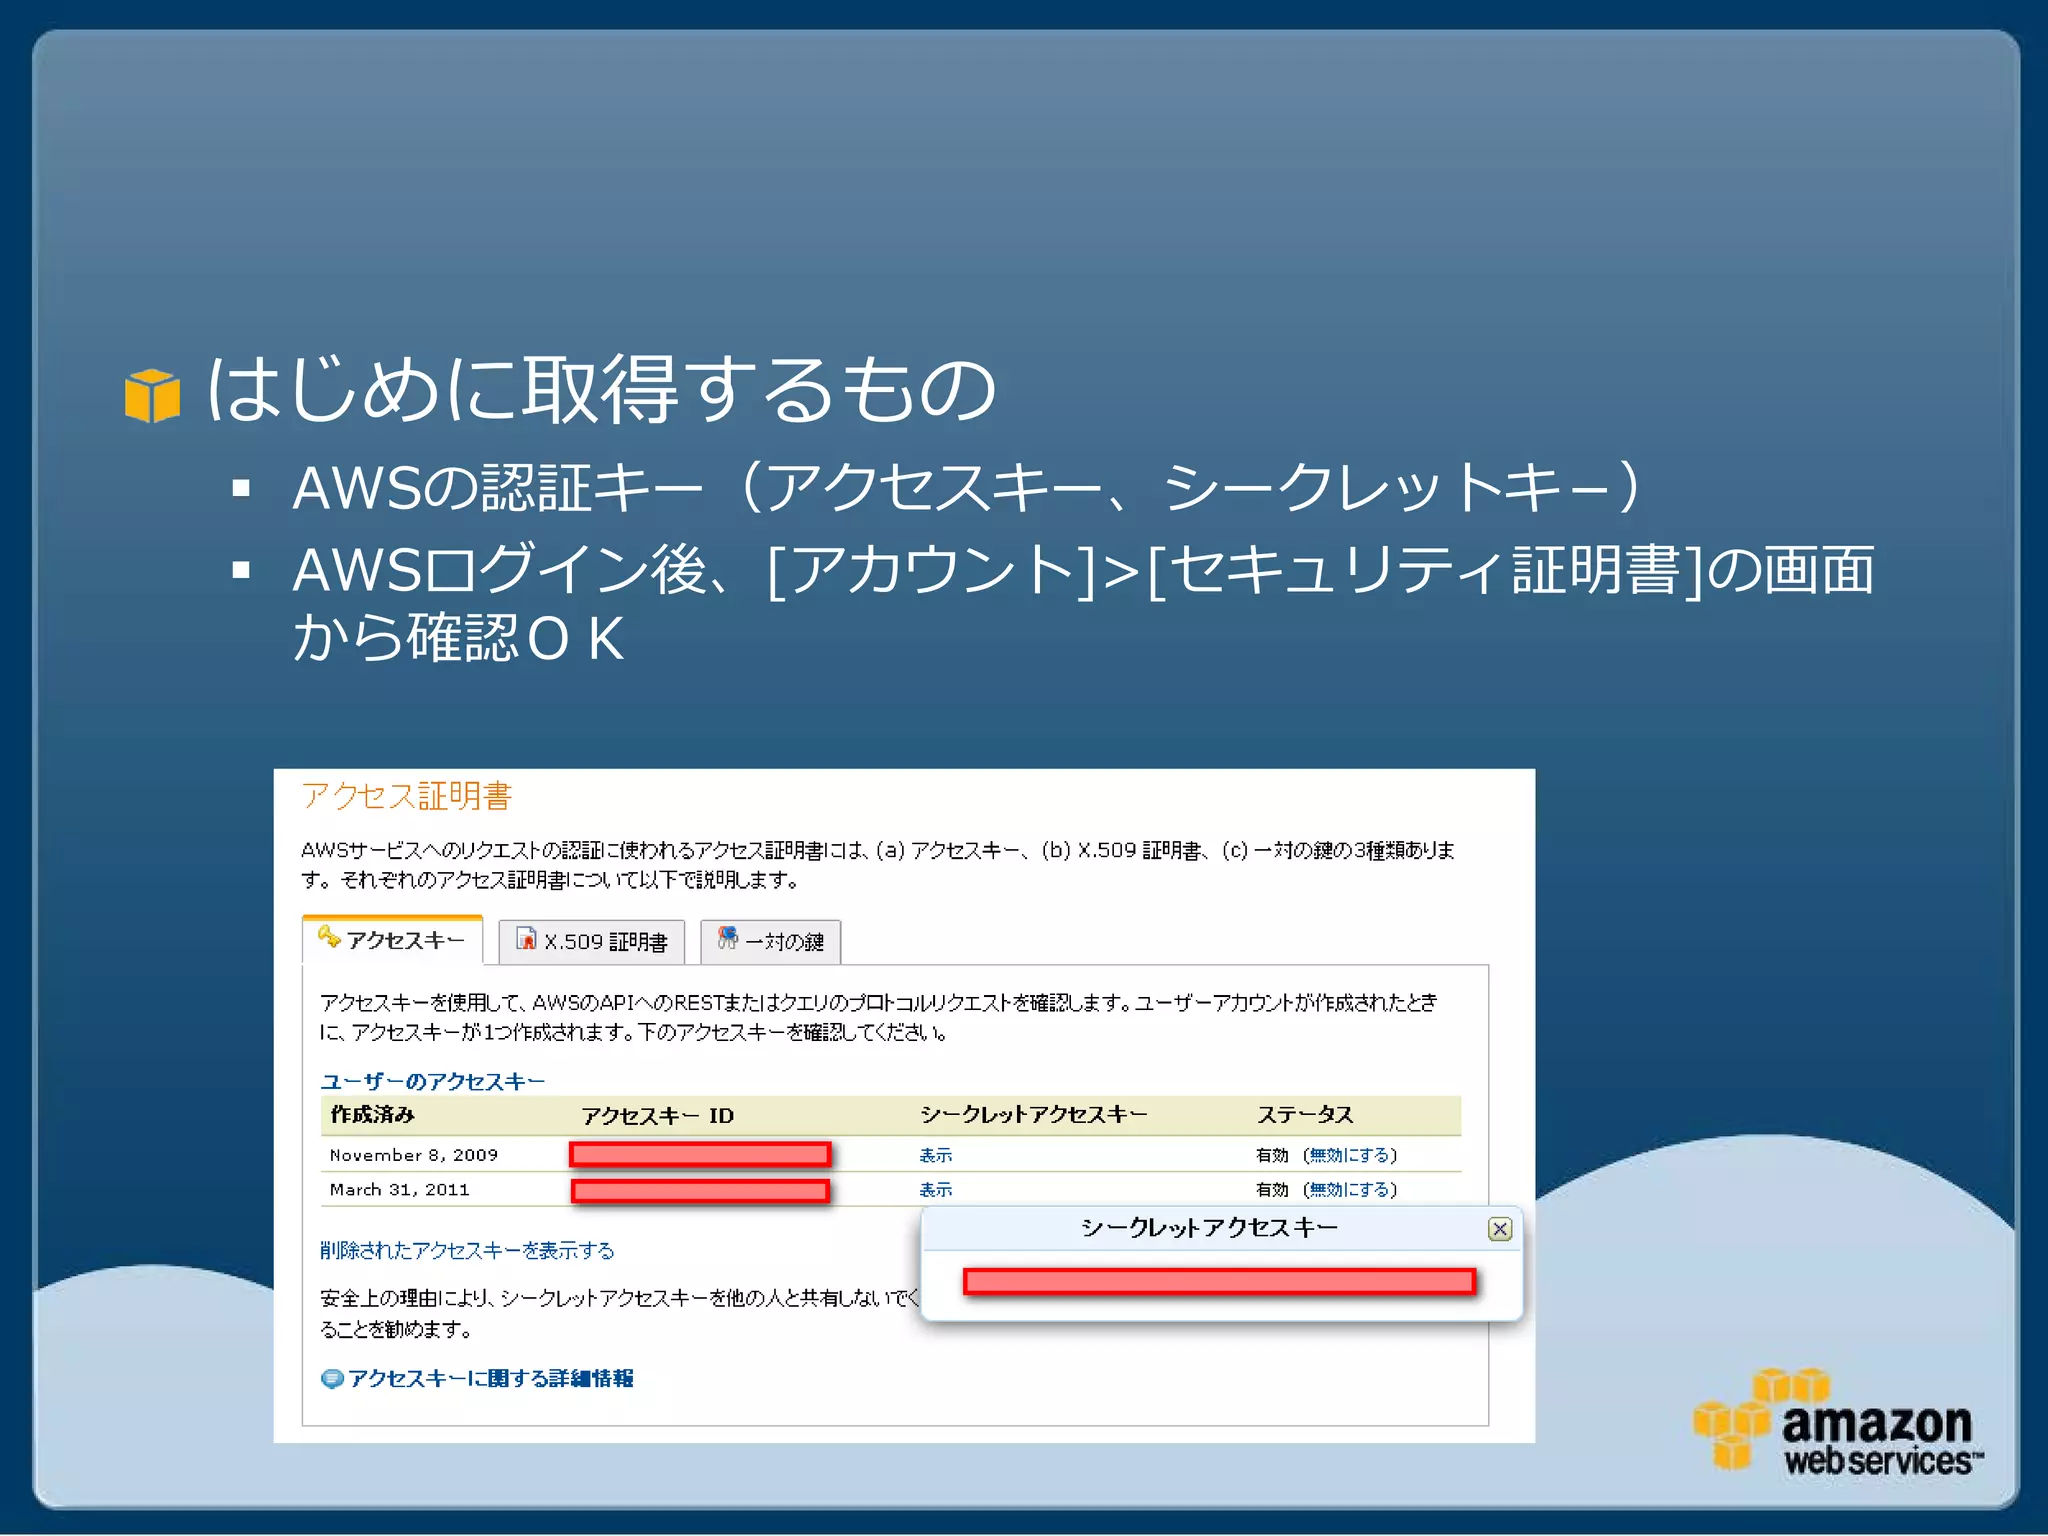Click the yellow box icon beside はじめに取得するもの
The width and height of the screenshot is (2048, 1536).
point(152,396)
